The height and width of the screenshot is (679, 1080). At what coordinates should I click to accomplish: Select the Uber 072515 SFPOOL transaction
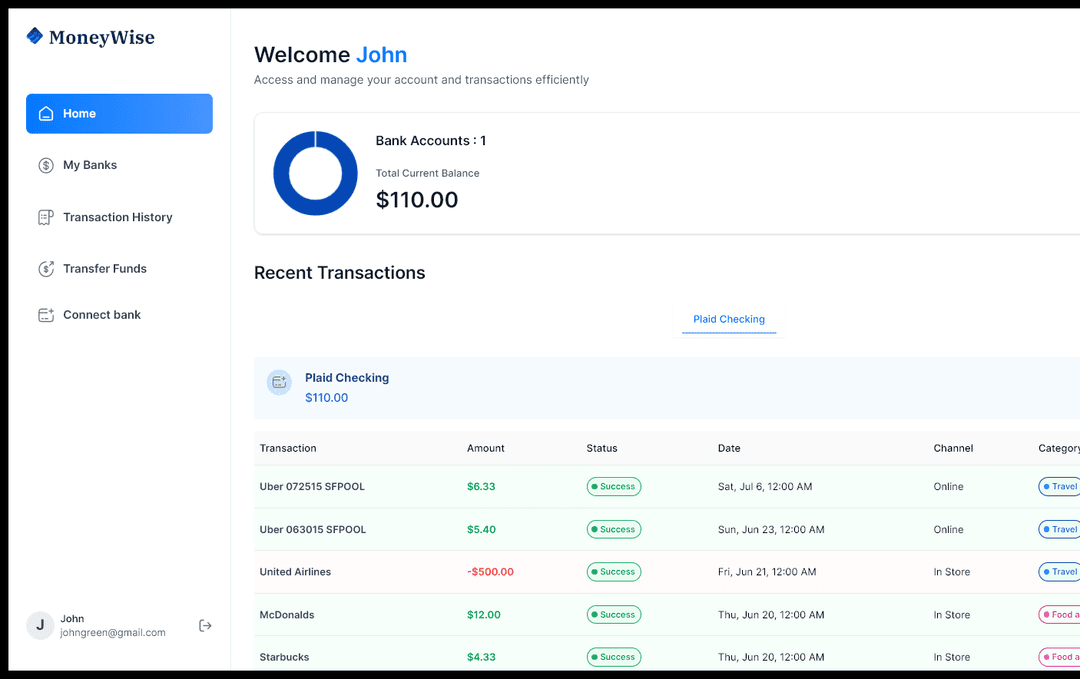pos(312,486)
